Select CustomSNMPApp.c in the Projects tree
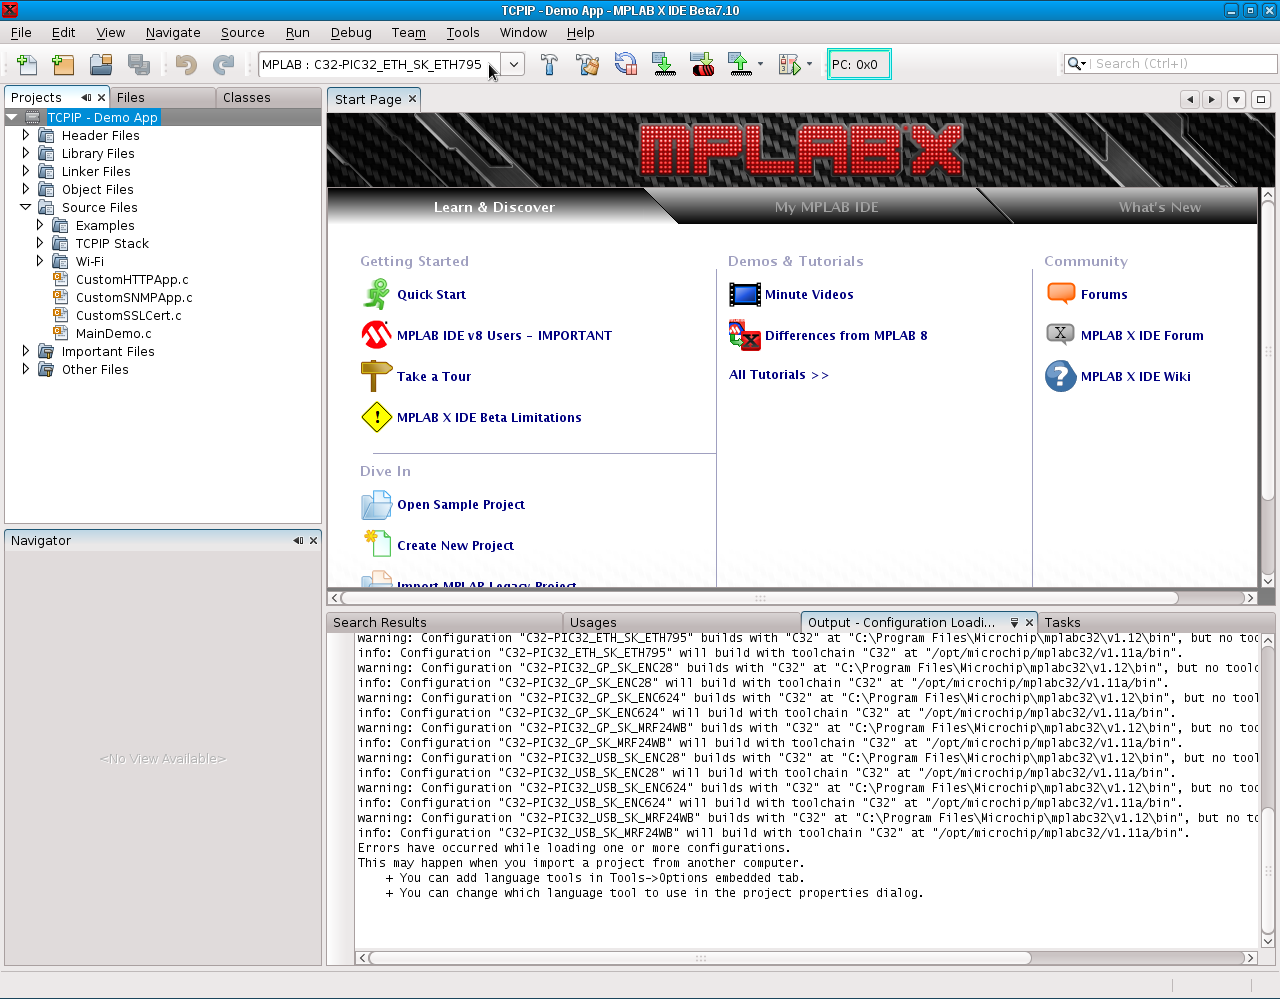 pos(134,298)
